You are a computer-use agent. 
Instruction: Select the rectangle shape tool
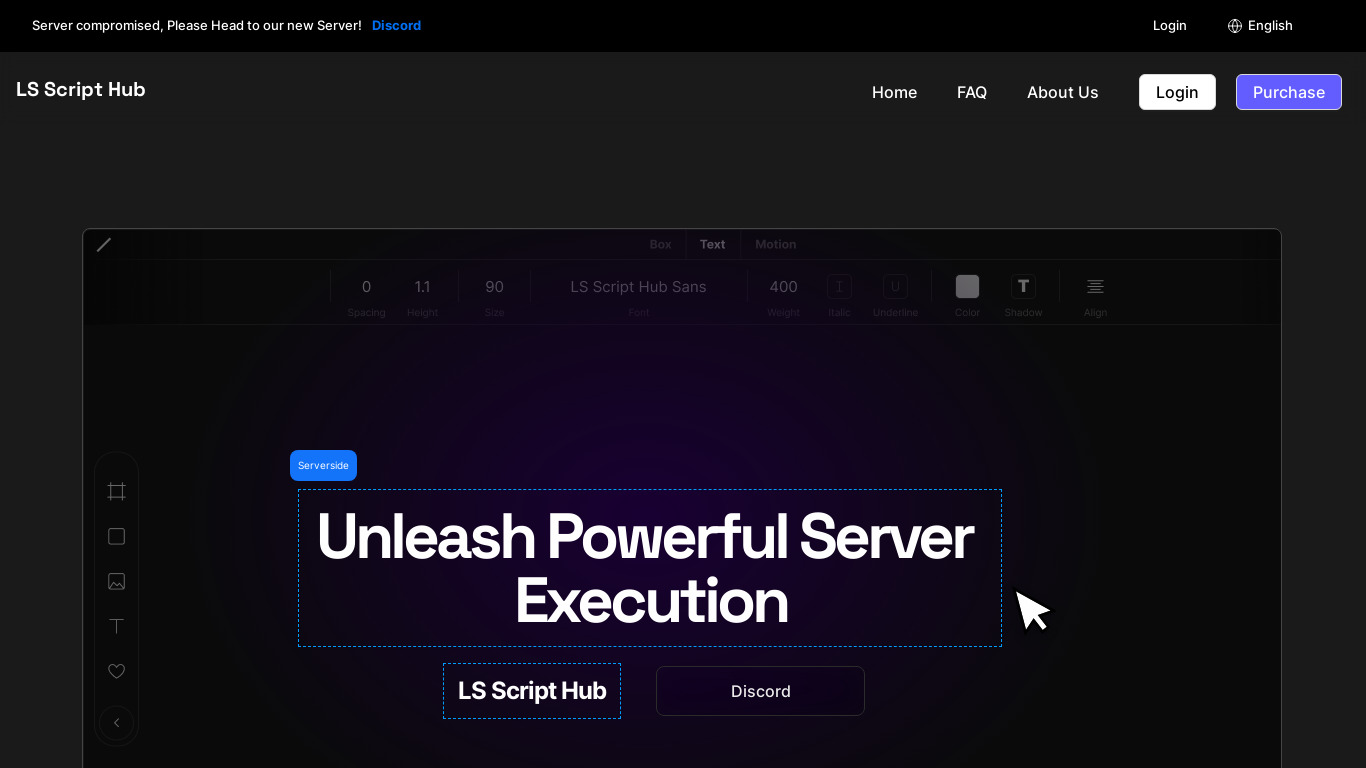[116, 536]
